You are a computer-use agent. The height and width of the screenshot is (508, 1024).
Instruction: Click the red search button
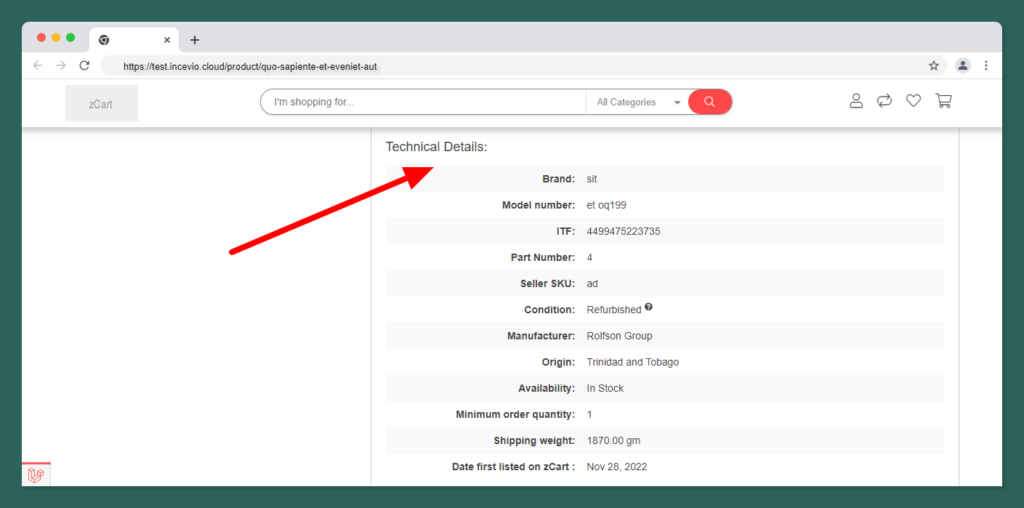point(710,102)
